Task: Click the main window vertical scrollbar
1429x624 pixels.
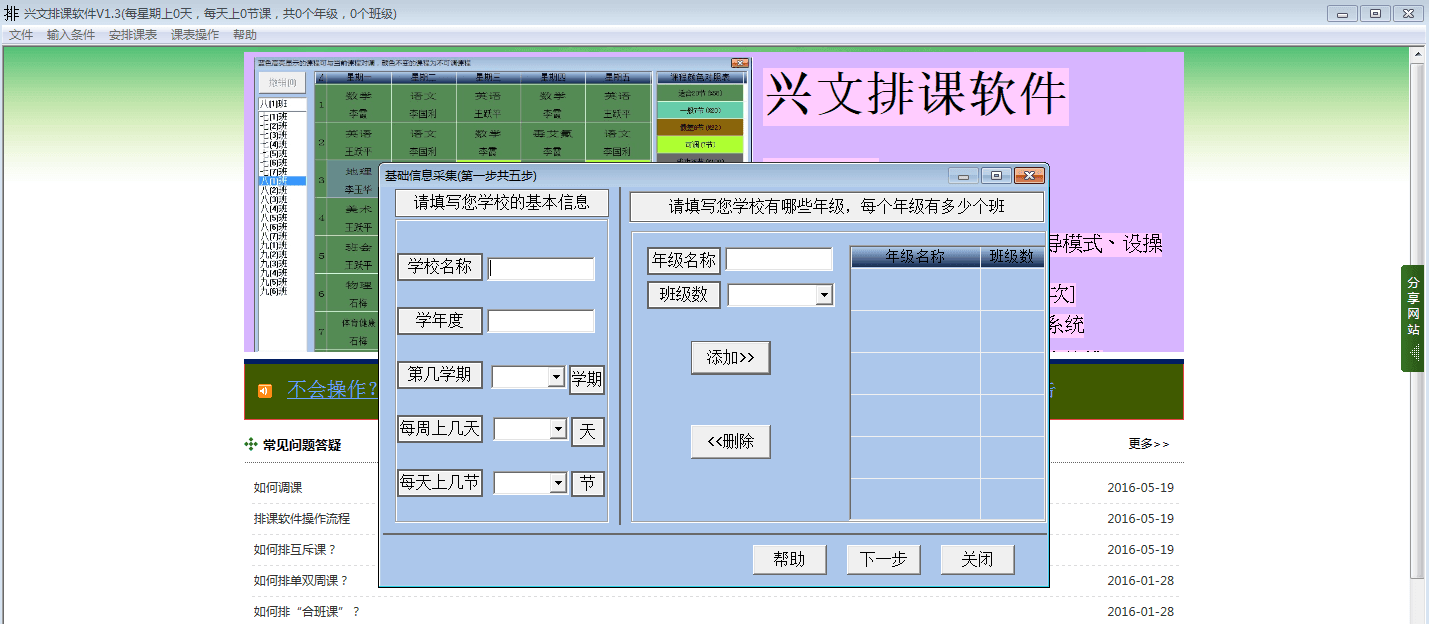Action: point(1417,320)
